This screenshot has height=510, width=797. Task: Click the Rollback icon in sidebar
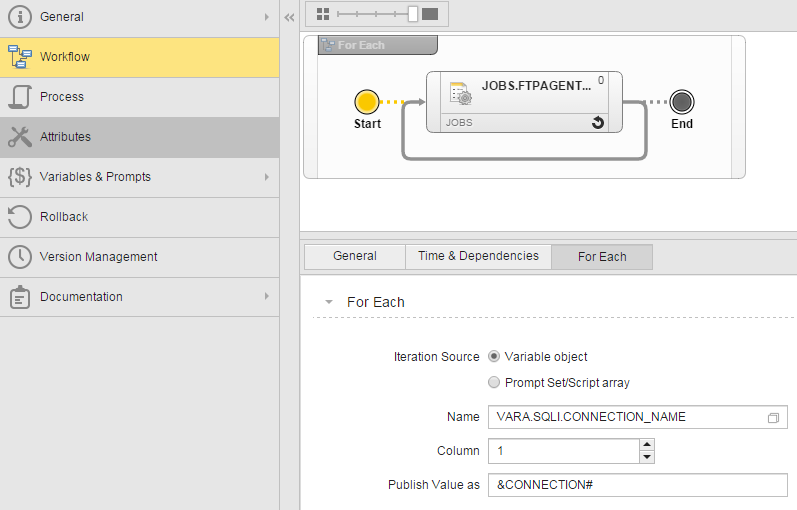point(19,217)
